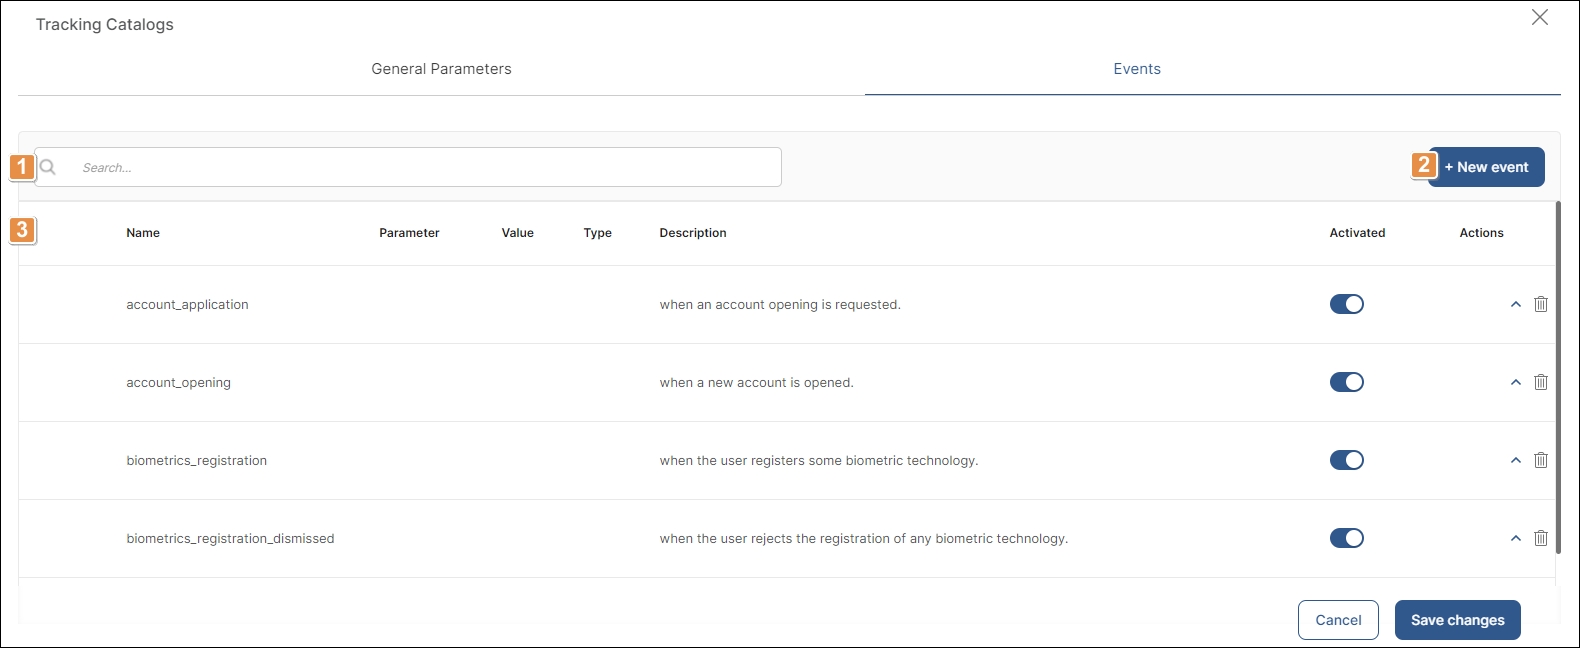
Task: Click the magnifier icon in the search box
Action: click(48, 167)
